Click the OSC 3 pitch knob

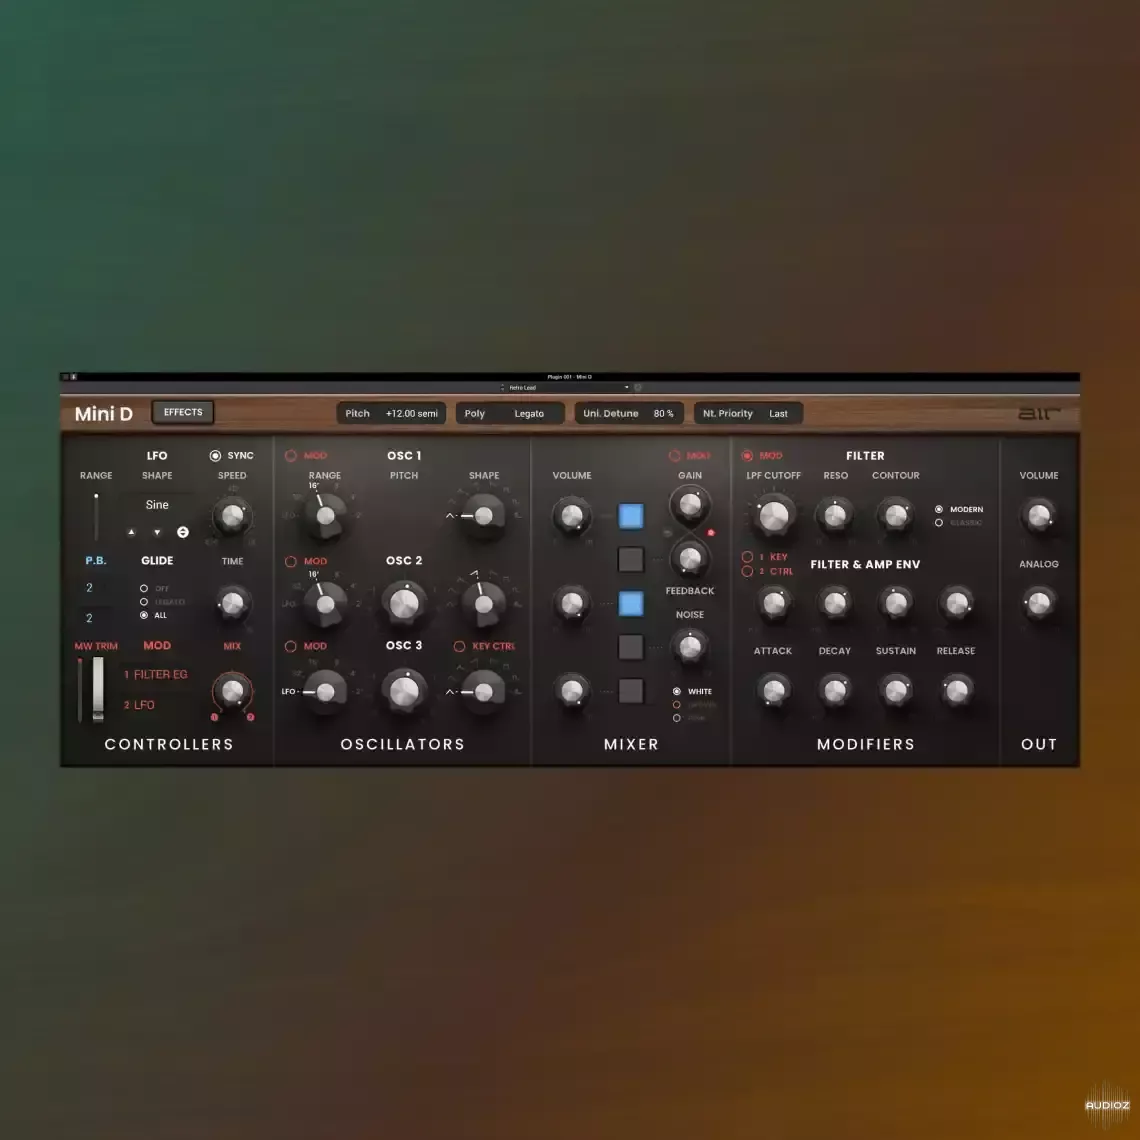(404, 691)
